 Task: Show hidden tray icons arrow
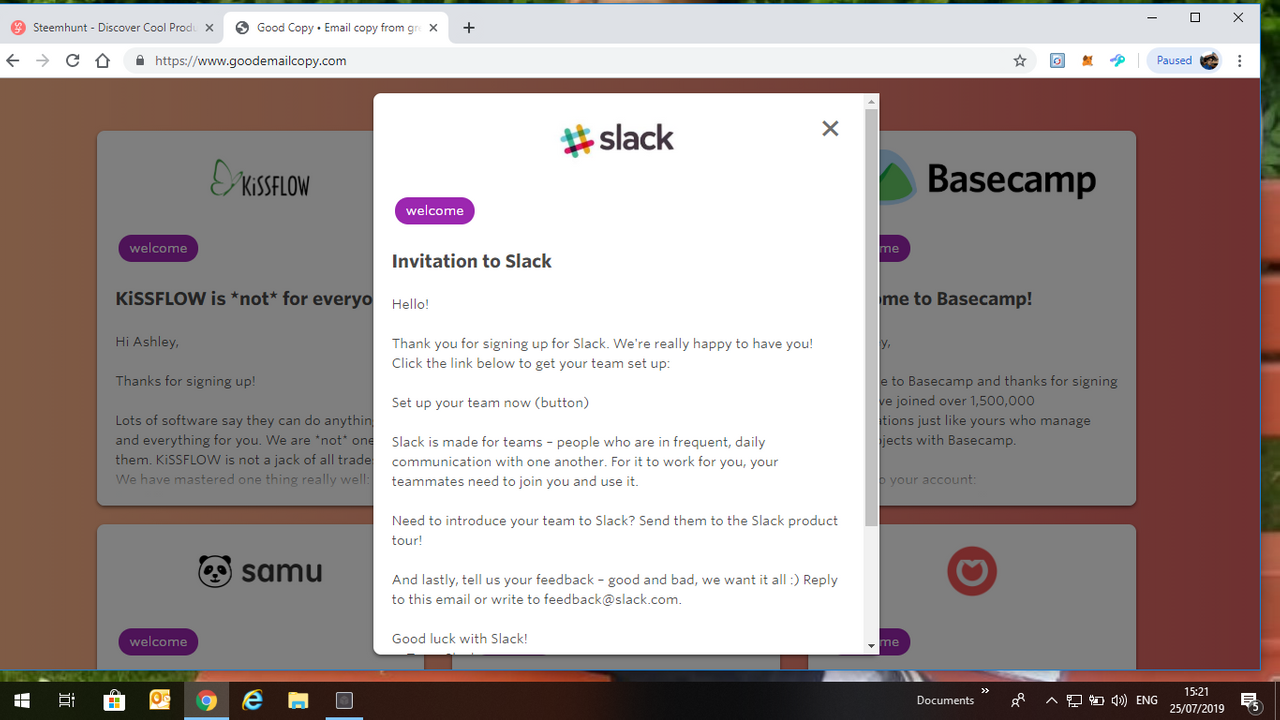point(1051,700)
